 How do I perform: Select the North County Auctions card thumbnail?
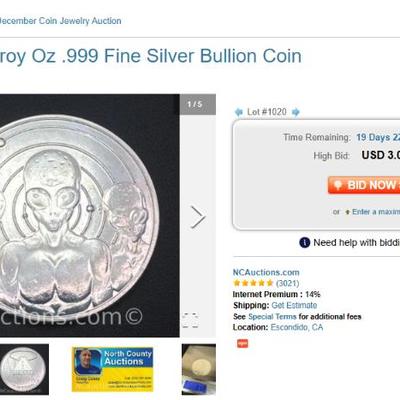click(113, 369)
